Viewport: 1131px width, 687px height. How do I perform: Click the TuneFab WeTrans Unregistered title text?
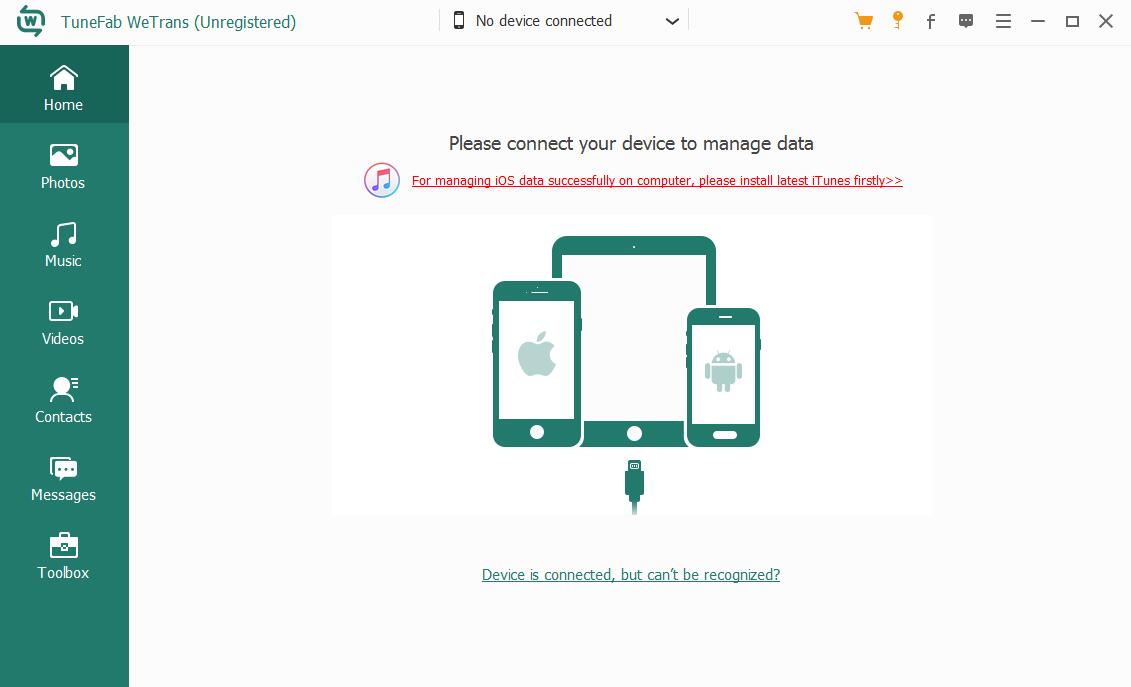click(180, 21)
